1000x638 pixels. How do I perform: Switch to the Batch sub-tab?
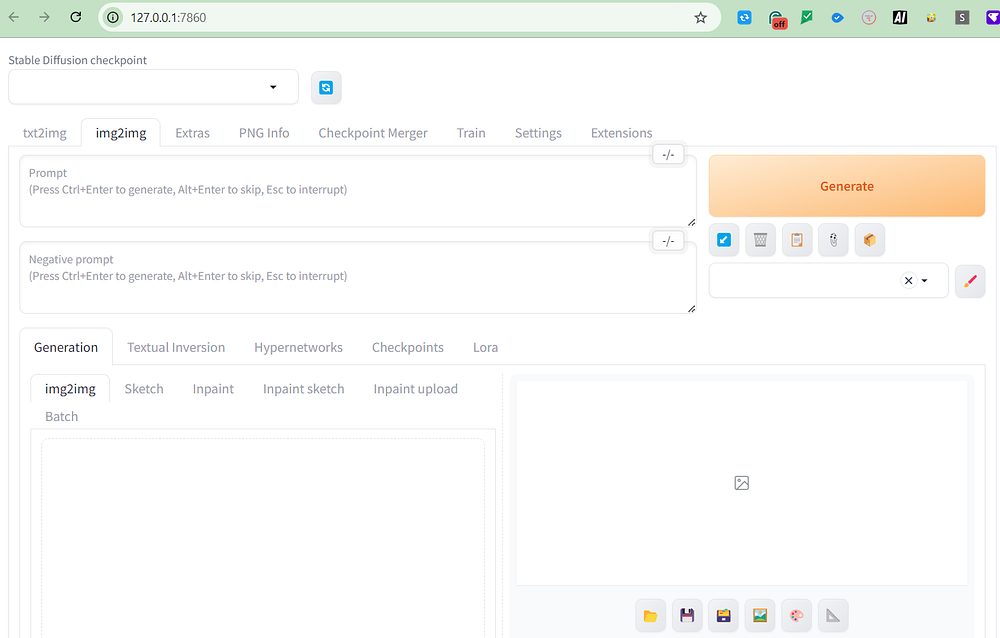click(x=62, y=416)
